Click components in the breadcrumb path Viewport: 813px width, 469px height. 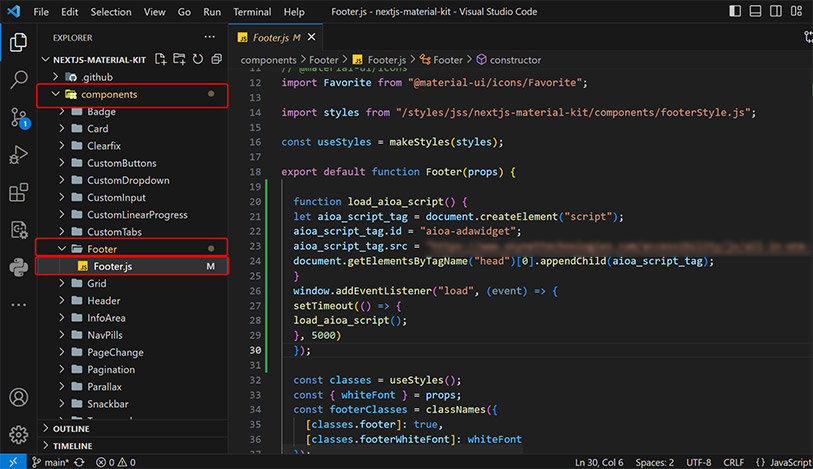(x=269, y=60)
